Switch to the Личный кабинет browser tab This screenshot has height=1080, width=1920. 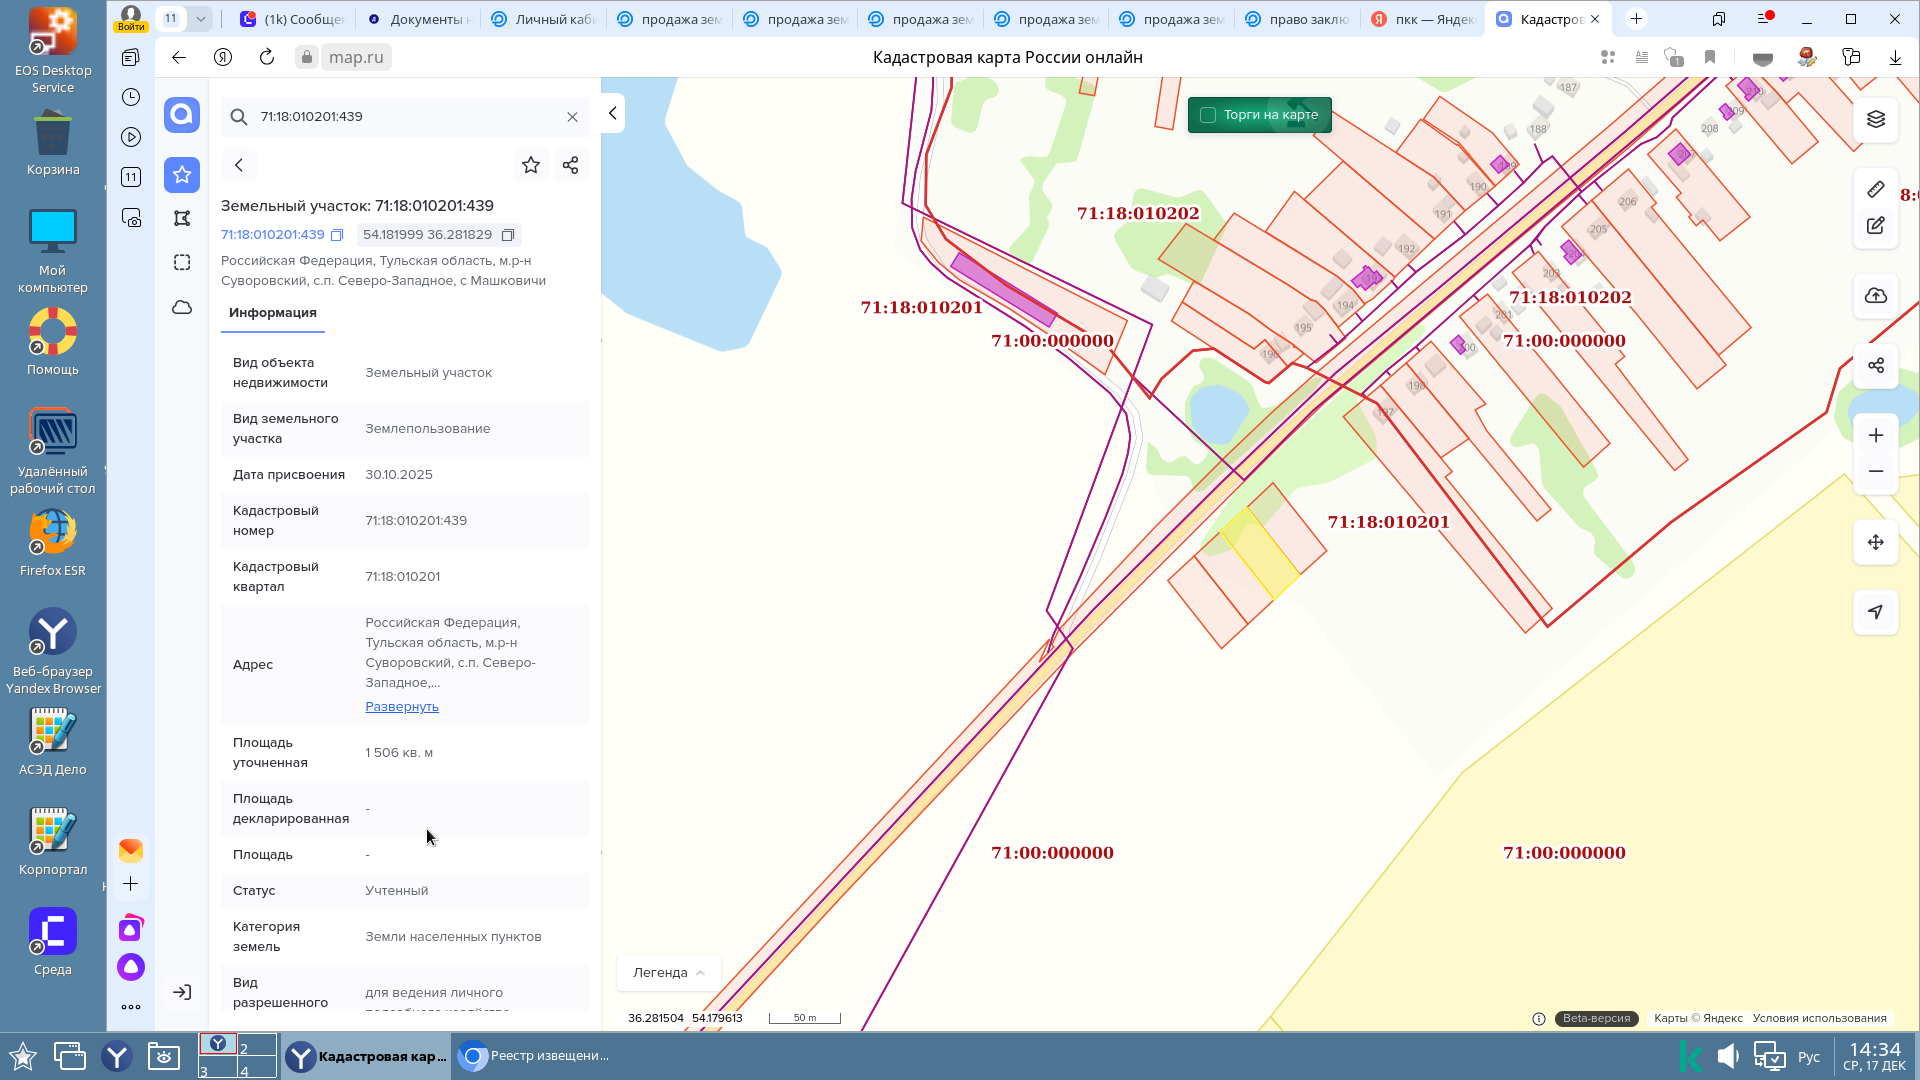[543, 19]
